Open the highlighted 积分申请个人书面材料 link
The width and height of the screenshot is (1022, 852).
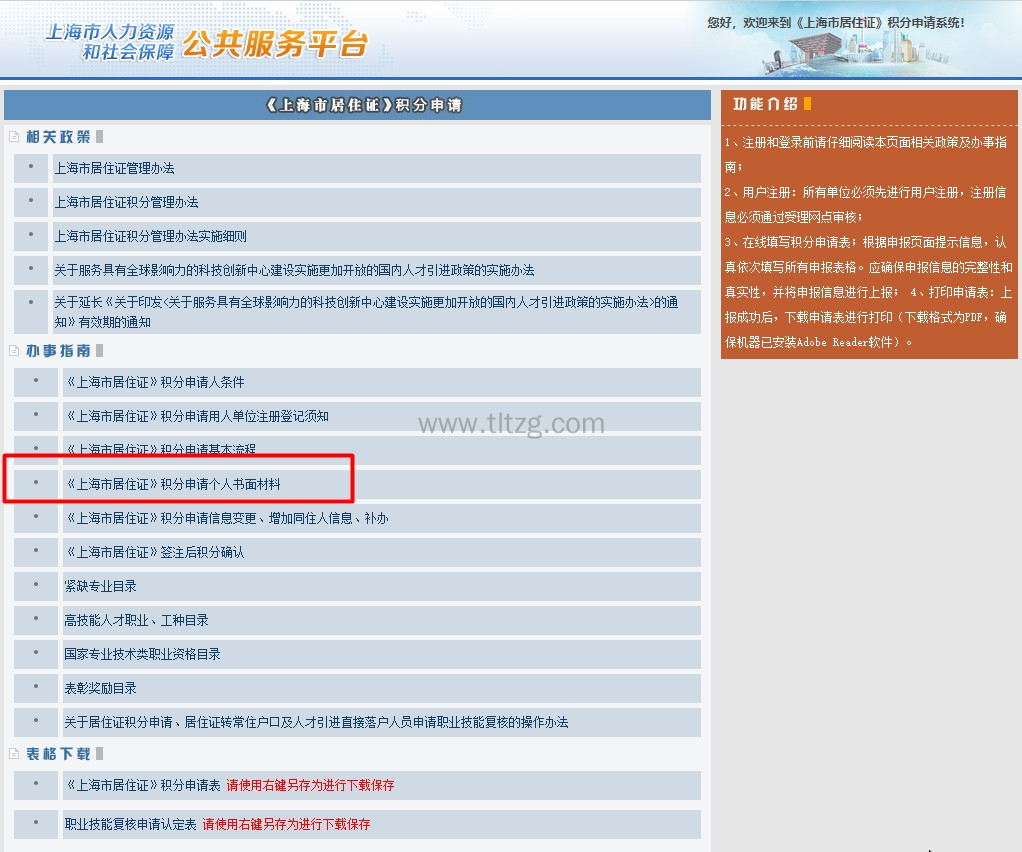click(172, 484)
